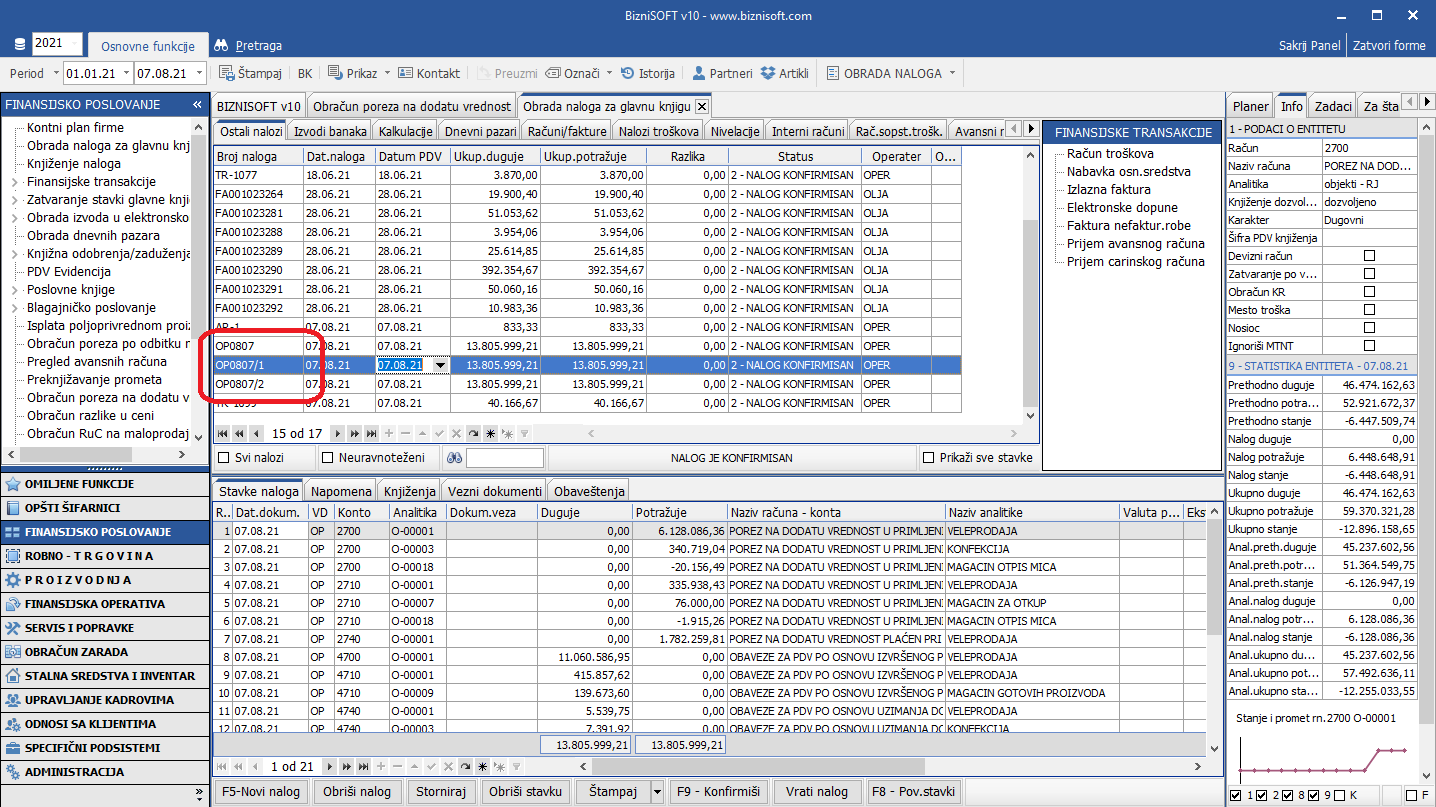1436x807 pixels.
Task: Check the Neuravnoteženi filter box
Action: (328, 458)
